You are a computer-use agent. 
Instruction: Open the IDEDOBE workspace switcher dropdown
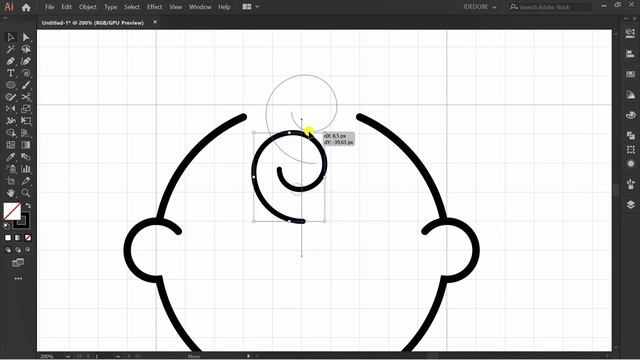480,7
